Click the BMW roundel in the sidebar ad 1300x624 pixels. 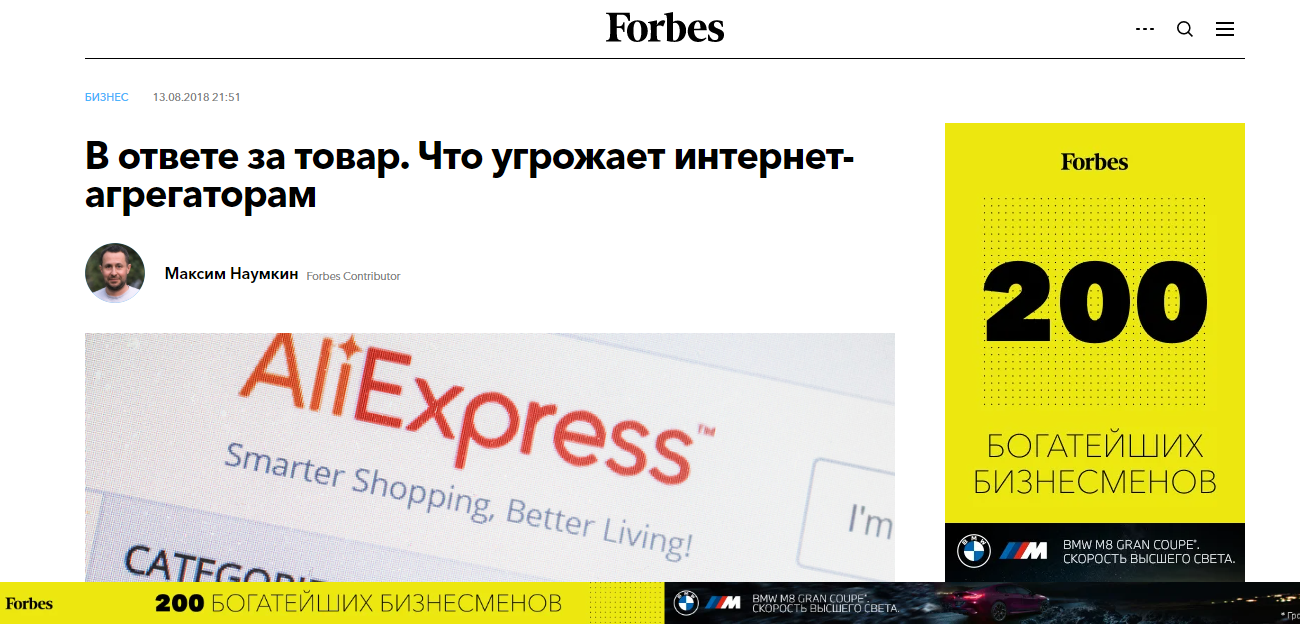click(973, 551)
